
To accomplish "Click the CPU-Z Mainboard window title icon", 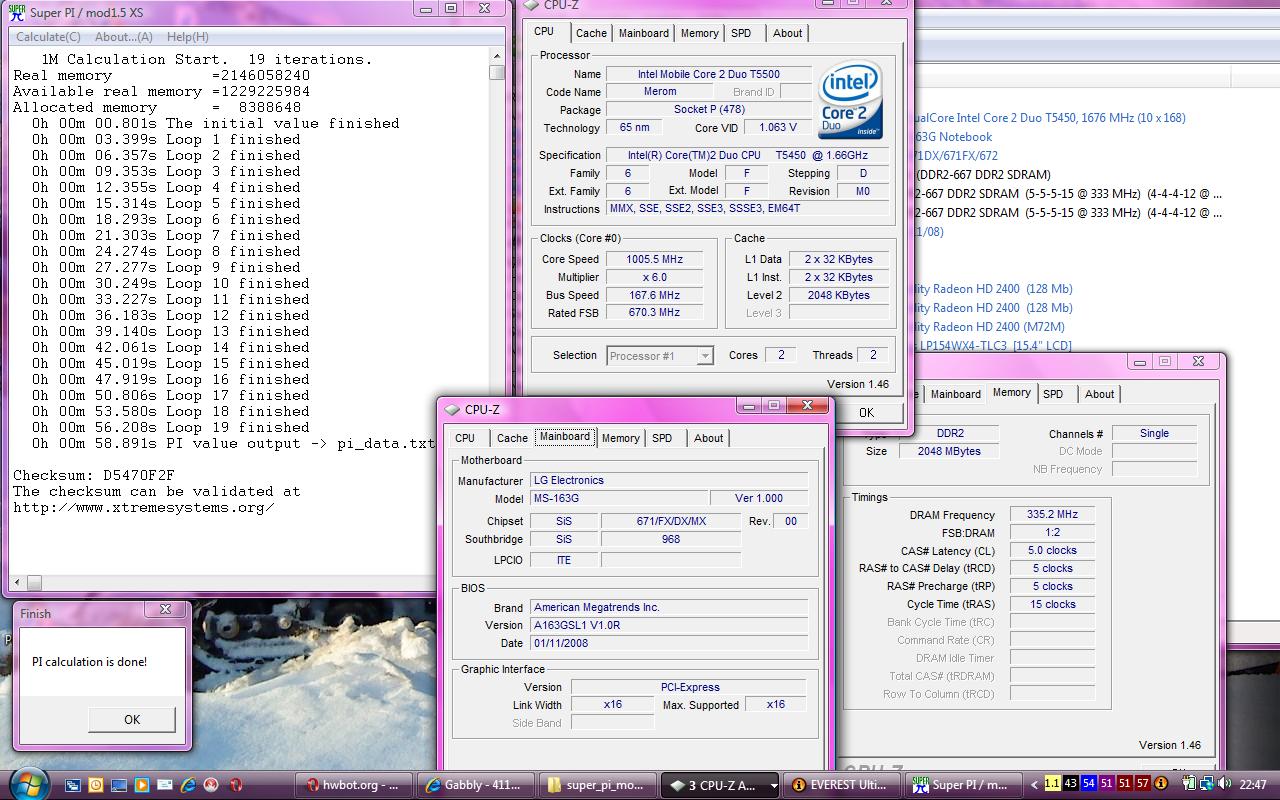I will coord(453,410).
